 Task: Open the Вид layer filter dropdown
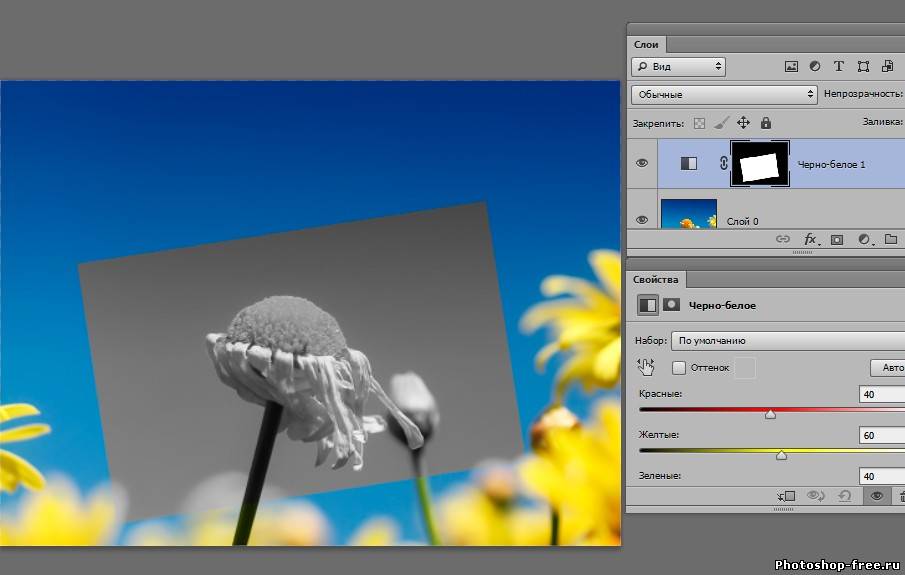677,67
